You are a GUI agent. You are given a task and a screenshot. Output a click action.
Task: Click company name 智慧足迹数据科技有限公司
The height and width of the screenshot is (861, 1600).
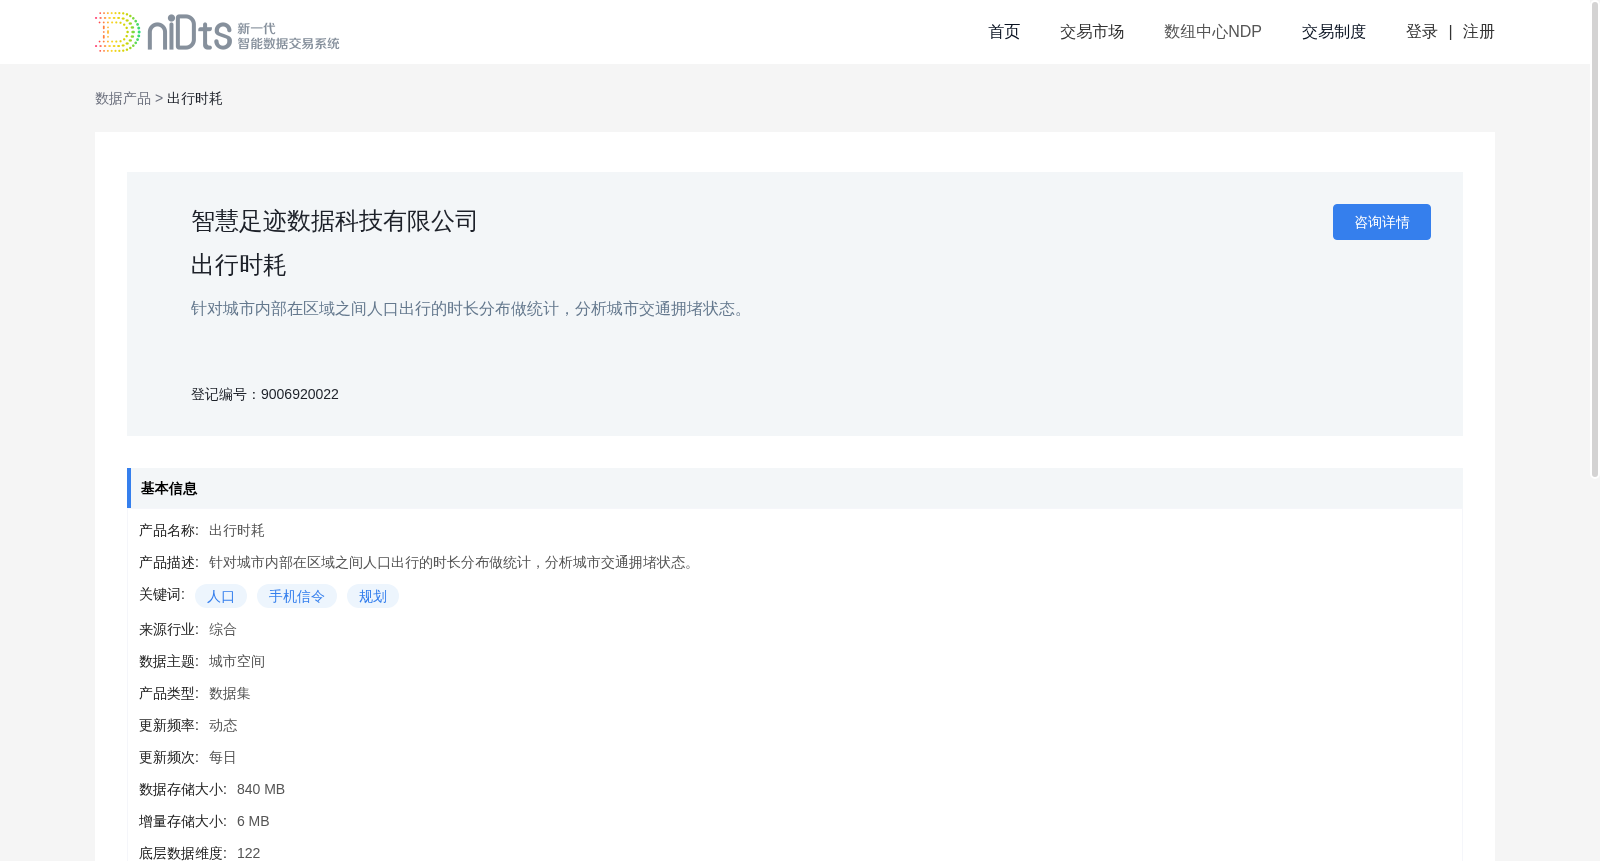(x=334, y=221)
